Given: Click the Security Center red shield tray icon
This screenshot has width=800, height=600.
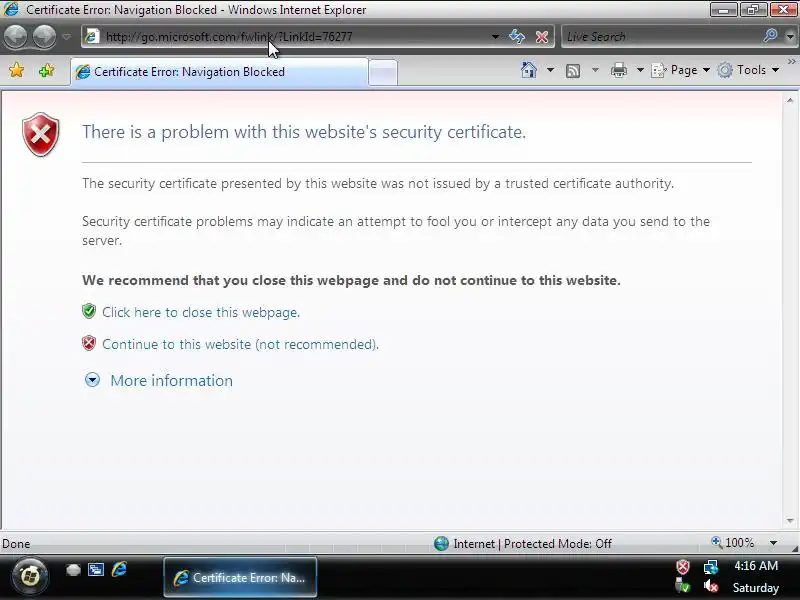Looking at the screenshot, I should point(683,567).
